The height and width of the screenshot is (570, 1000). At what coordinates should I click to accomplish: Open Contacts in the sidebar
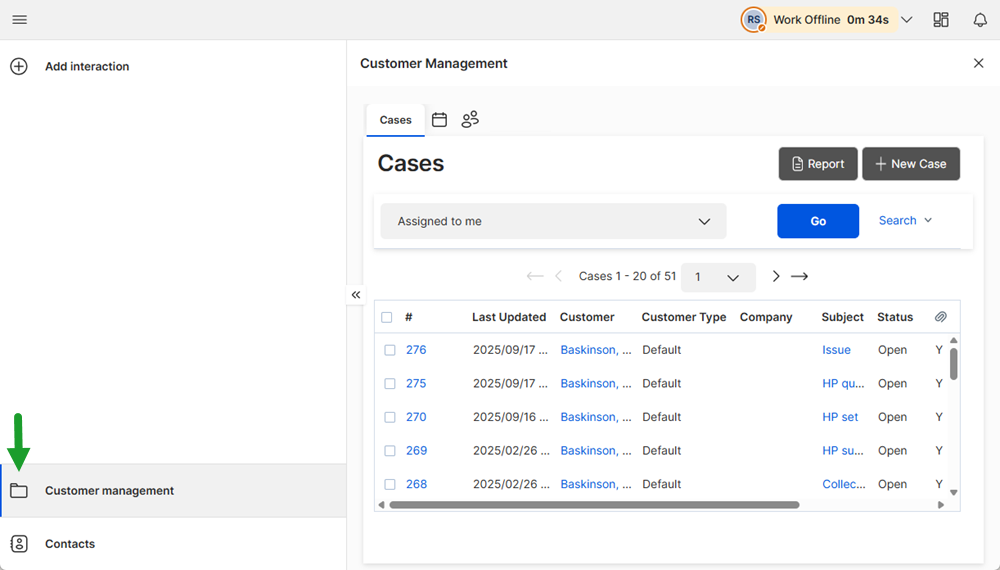pyautogui.click(x=70, y=544)
